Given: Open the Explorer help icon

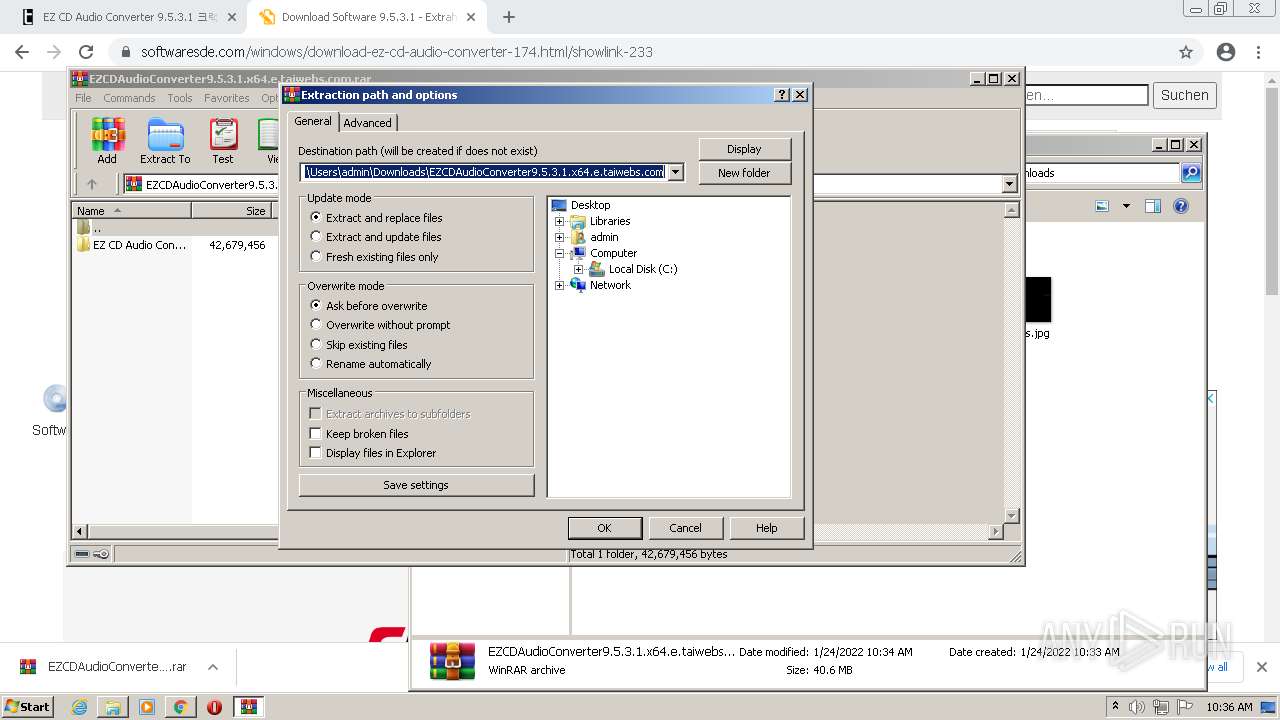Looking at the screenshot, I should [x=1181, y=206].
